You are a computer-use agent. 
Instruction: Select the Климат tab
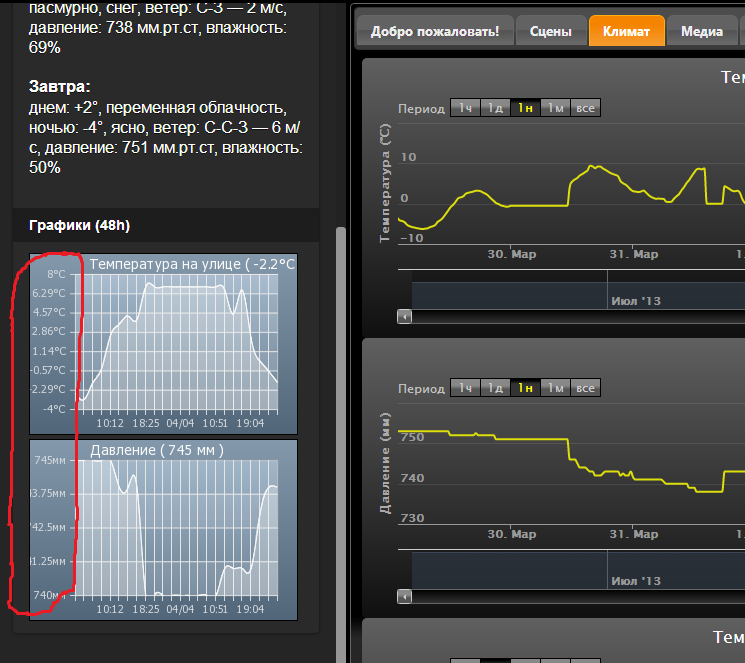tap(626, 31)
